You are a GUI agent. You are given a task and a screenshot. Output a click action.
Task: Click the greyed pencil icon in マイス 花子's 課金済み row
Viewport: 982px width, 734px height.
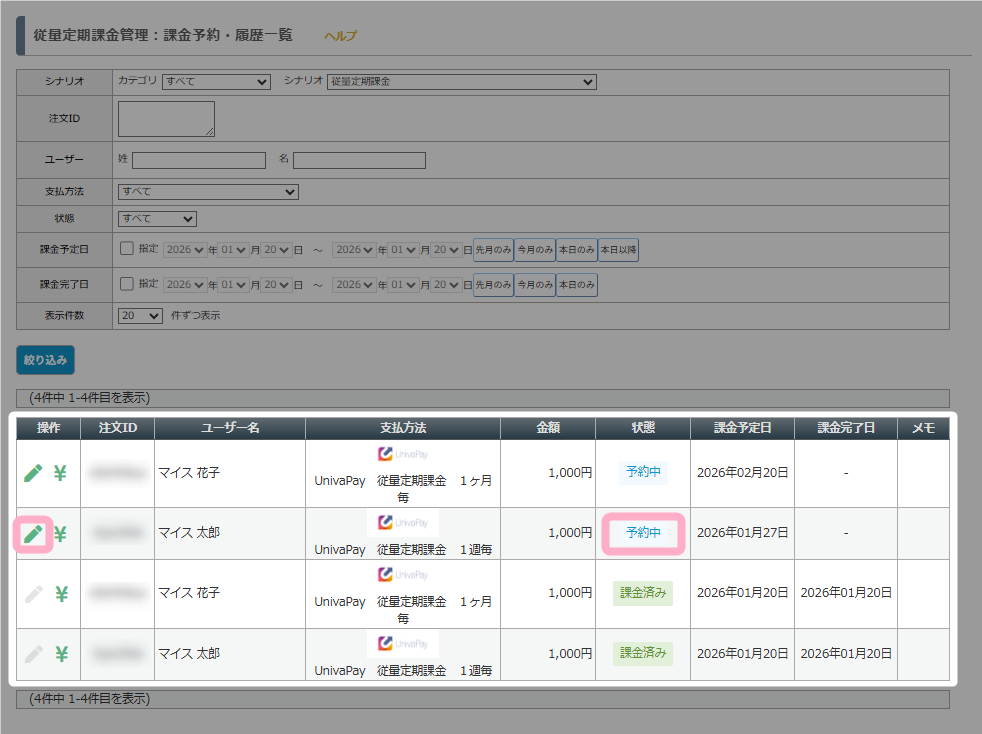coord(34,594)
